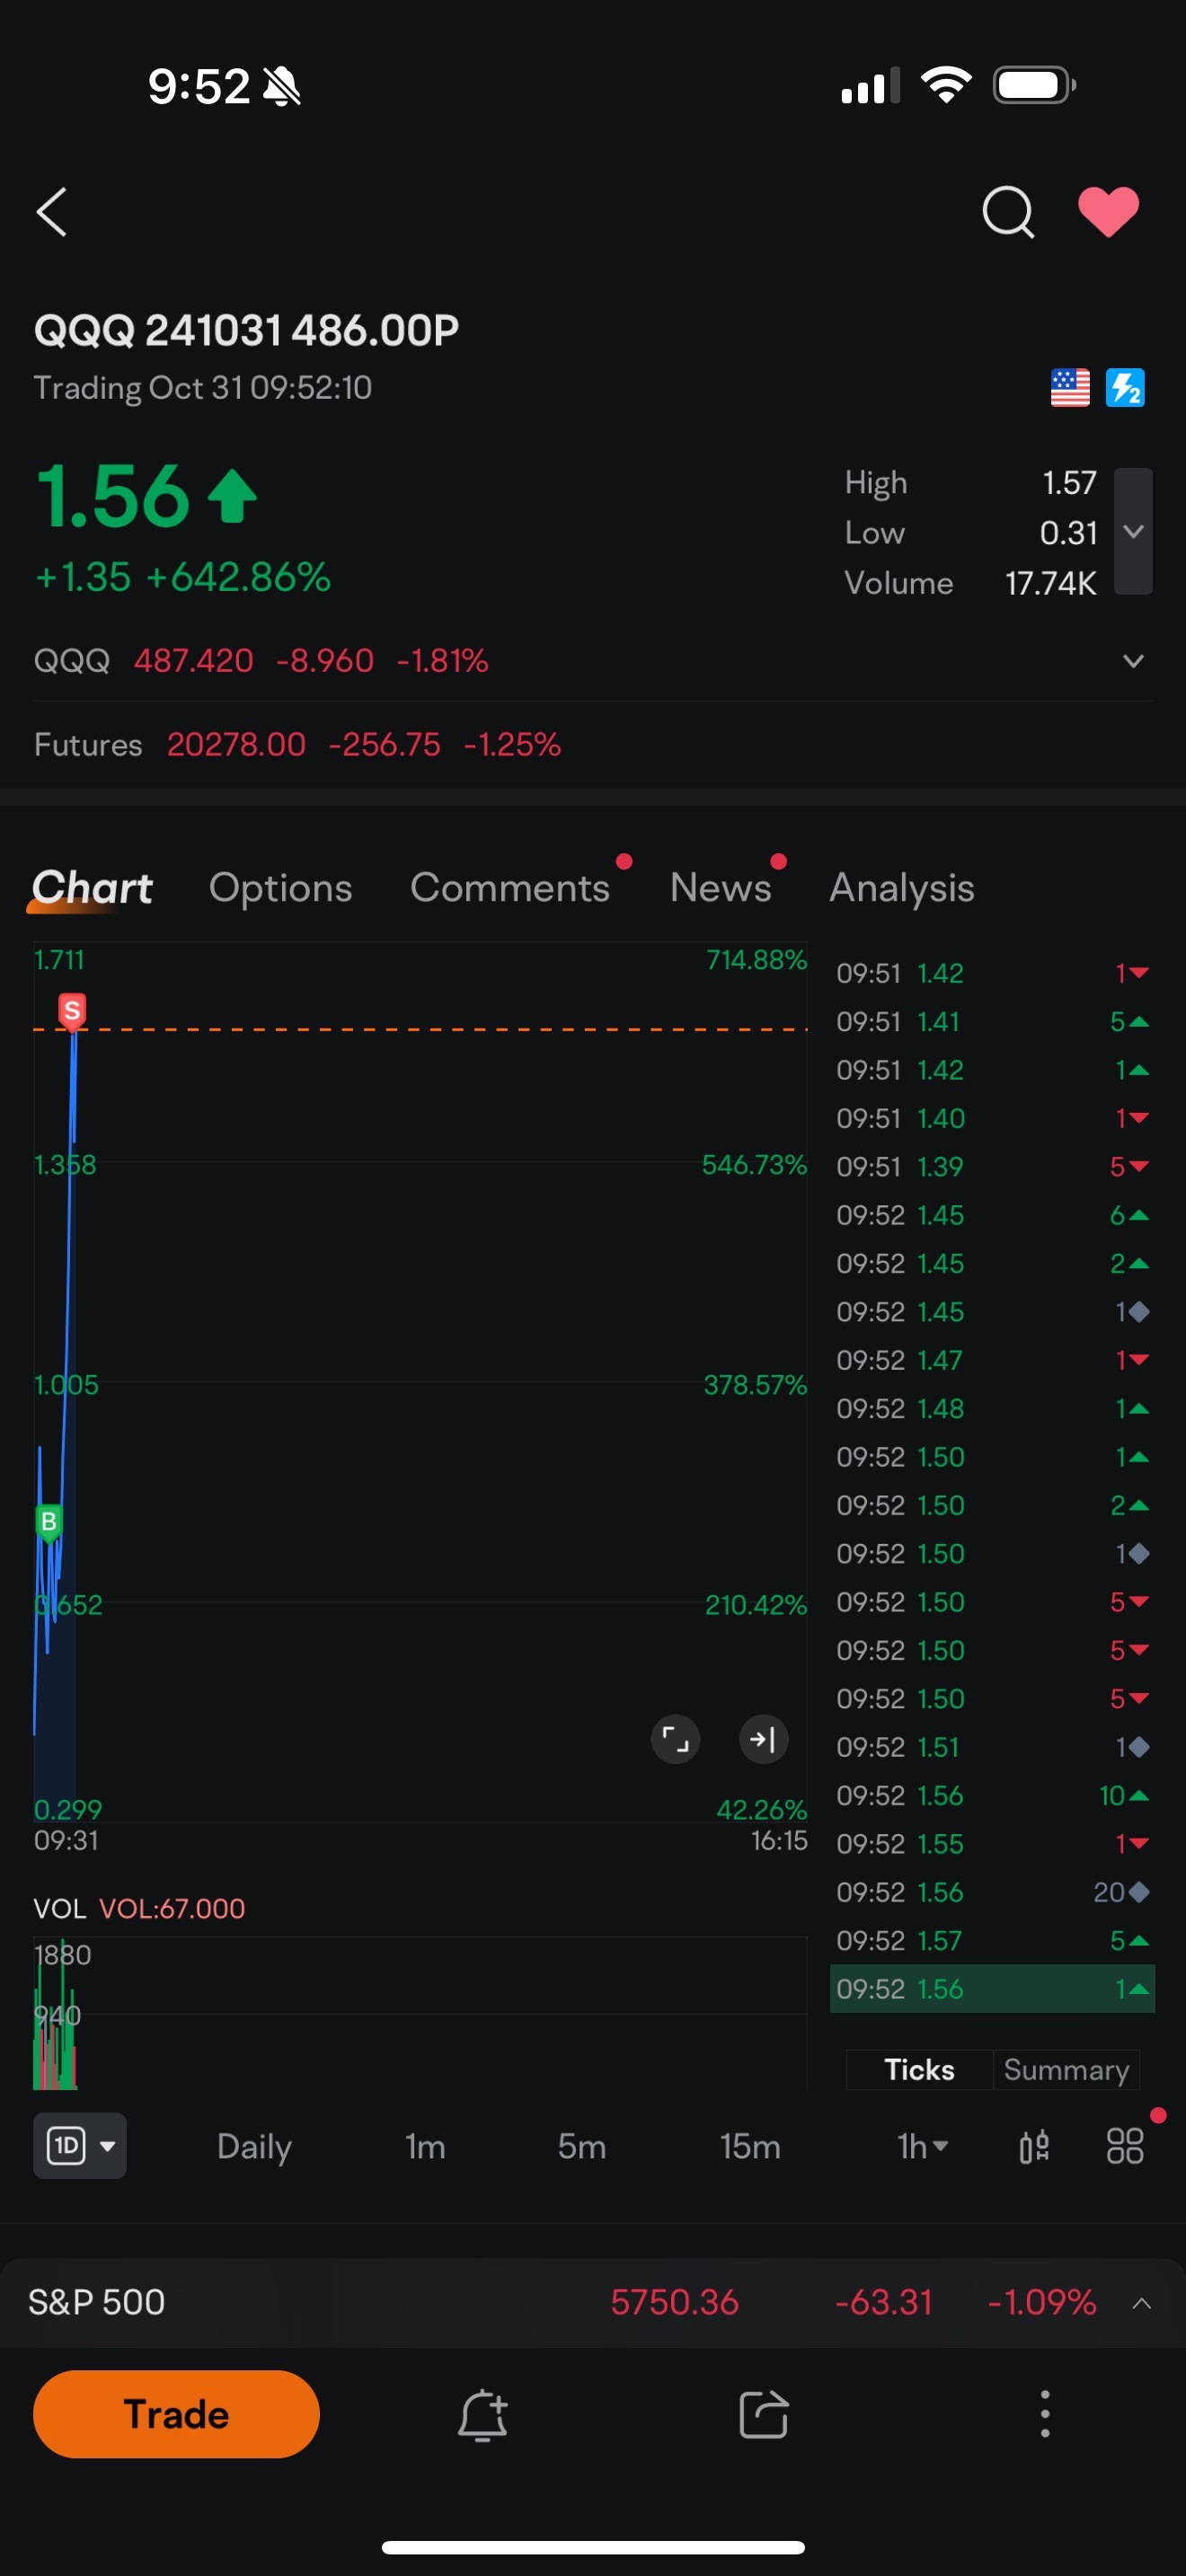Select the Ticks view toggle
This screenshot has width=1186, height=2576.
point(919,2069)
